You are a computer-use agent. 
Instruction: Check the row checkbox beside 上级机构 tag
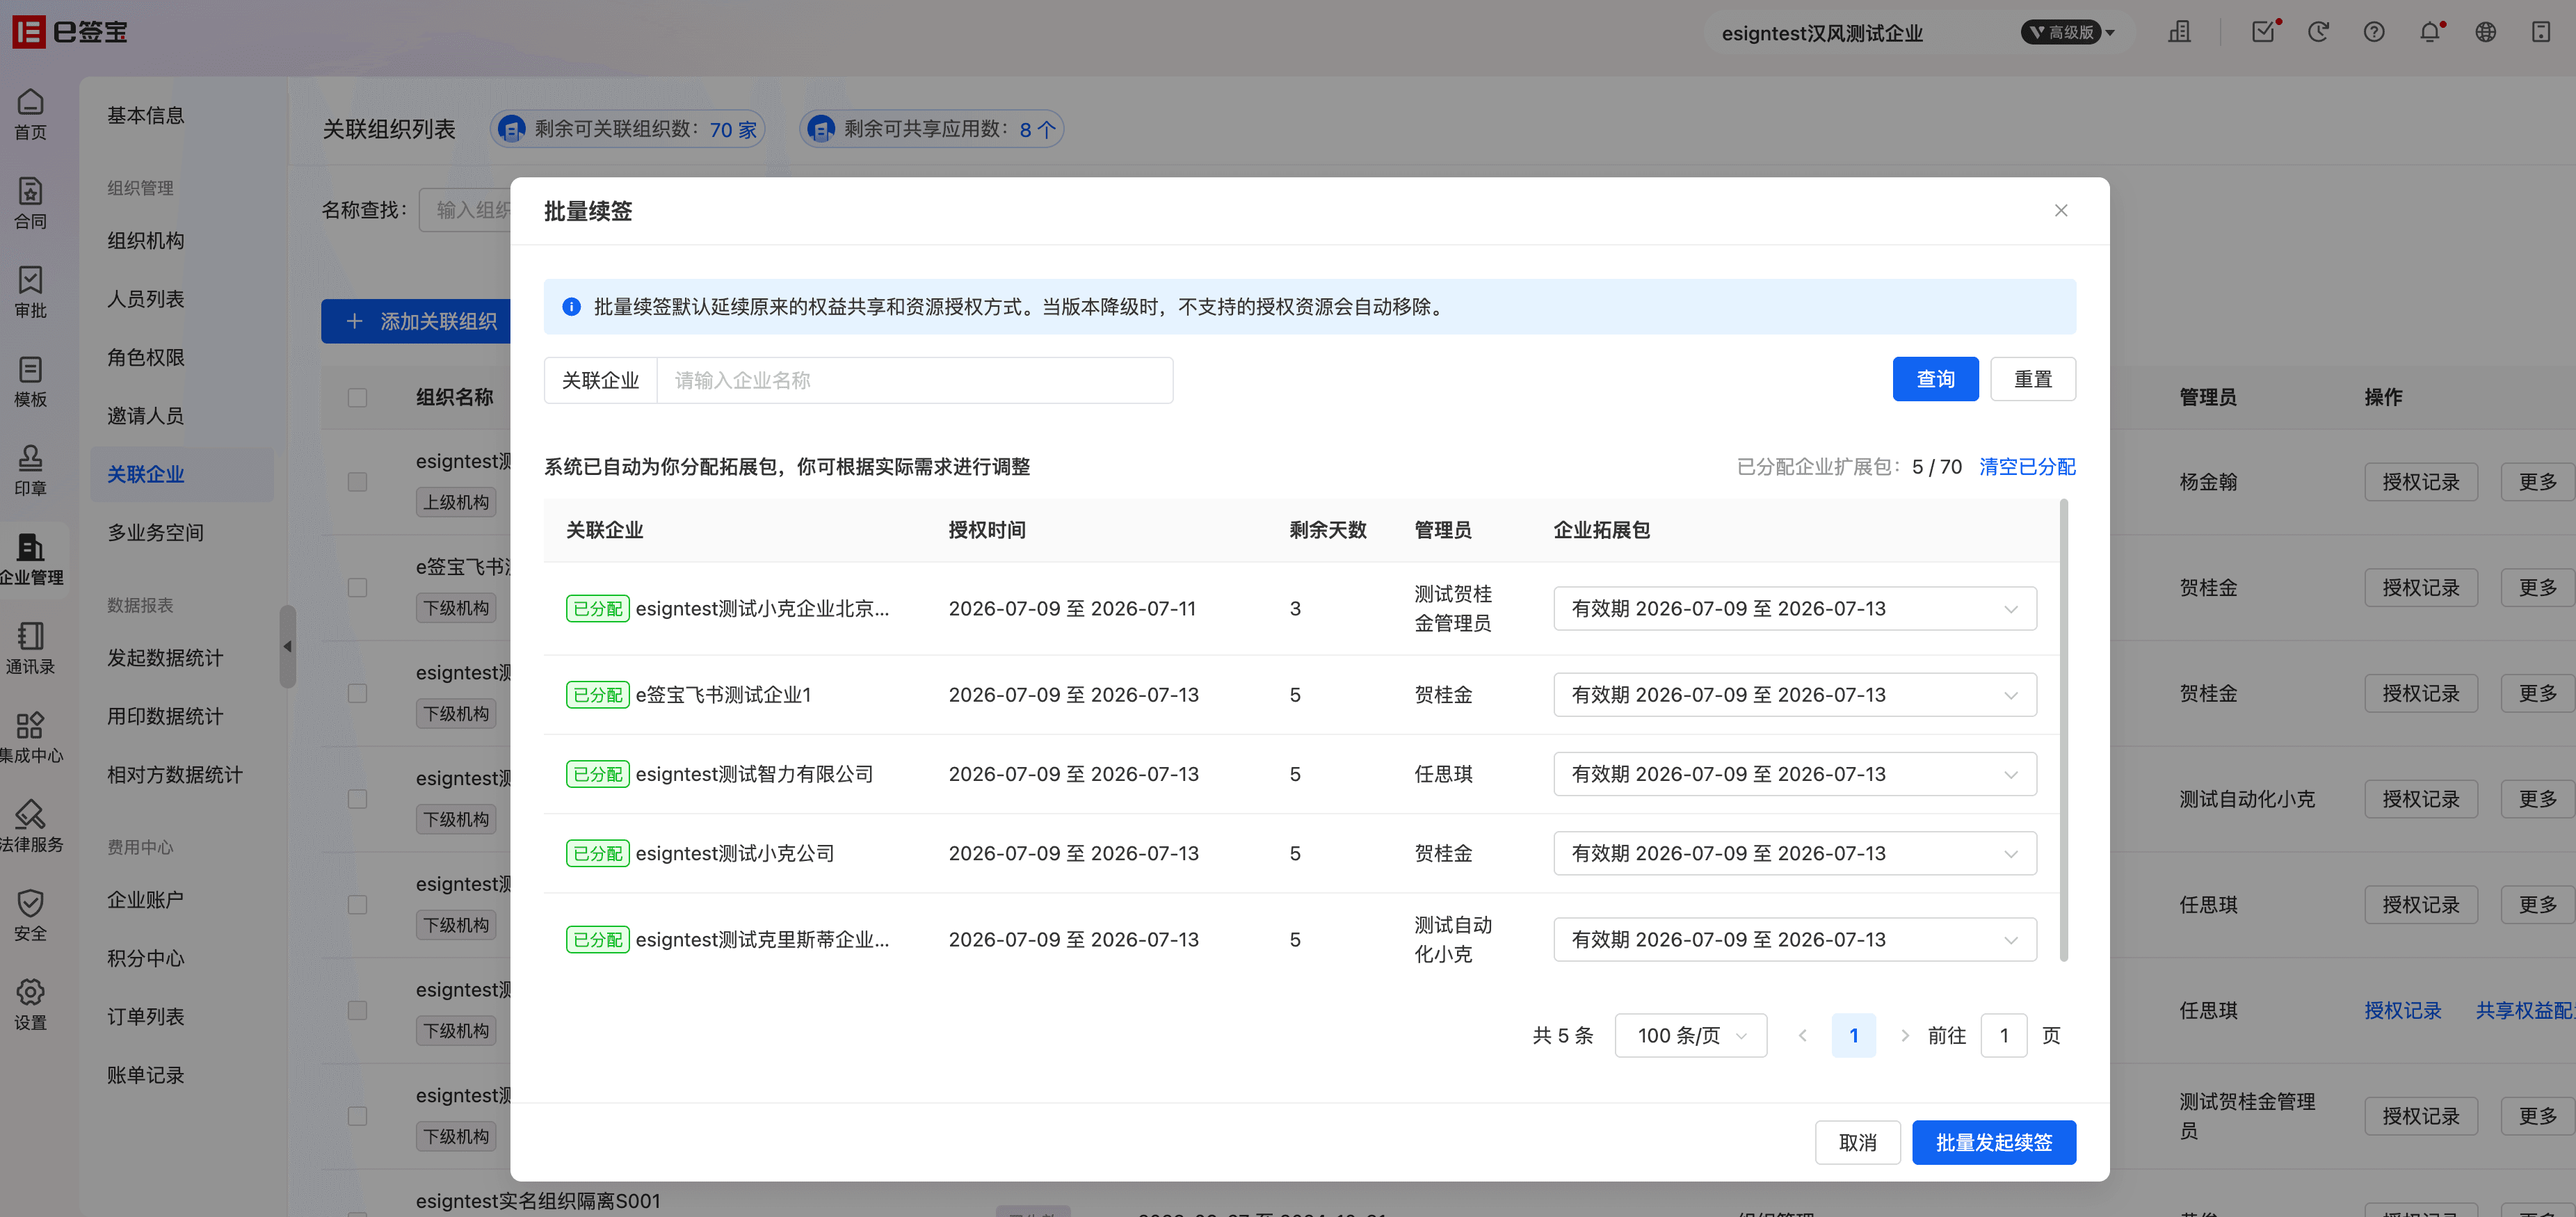357,481
